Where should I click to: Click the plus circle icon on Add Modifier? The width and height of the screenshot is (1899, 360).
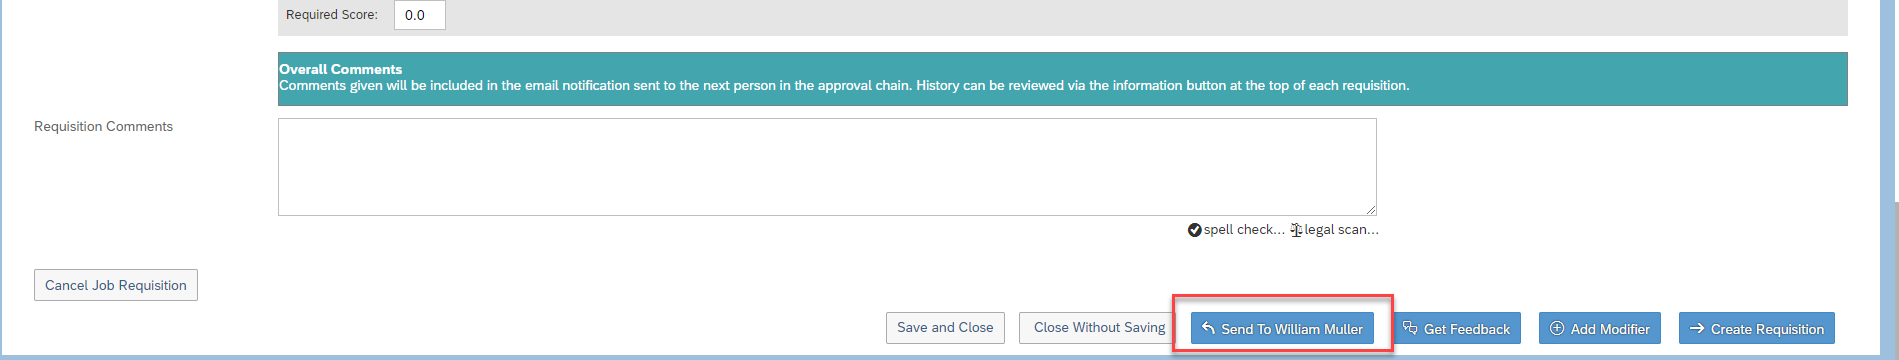1557,328
